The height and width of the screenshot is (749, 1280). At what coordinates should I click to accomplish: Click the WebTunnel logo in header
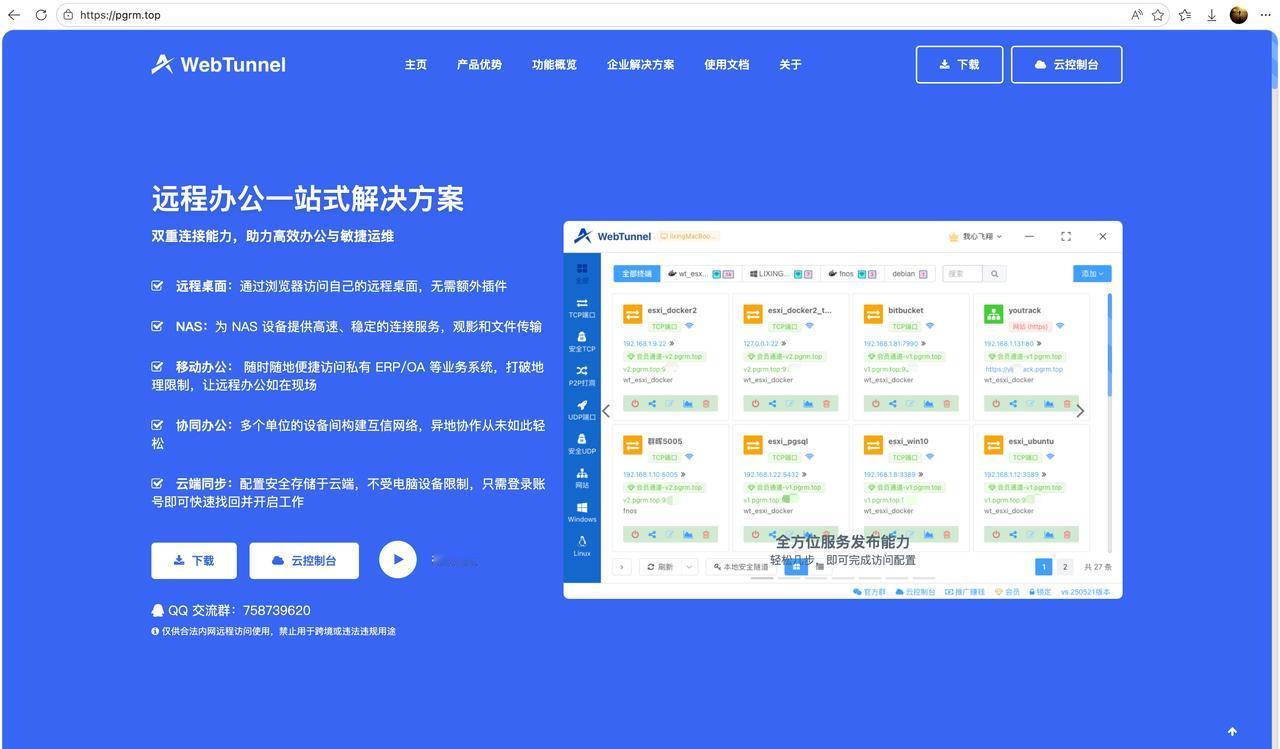(218, 64)
